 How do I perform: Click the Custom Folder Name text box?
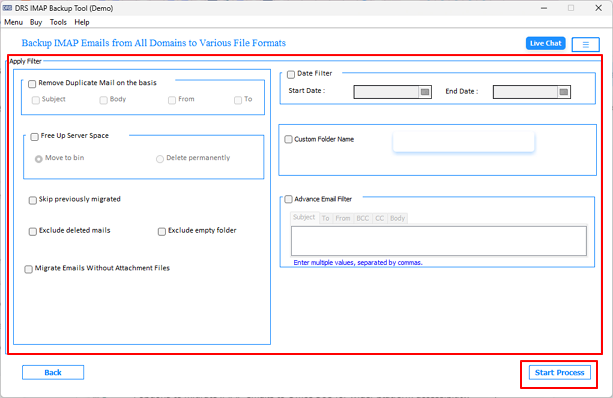pyautogui.click(x=464, y=142)
